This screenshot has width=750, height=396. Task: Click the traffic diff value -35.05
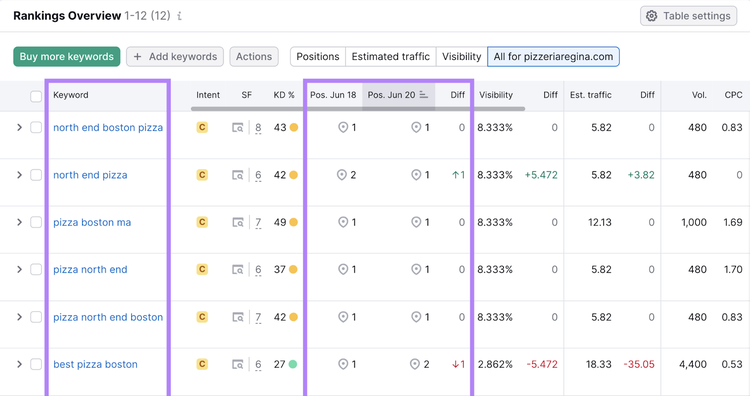coord(639,364)
